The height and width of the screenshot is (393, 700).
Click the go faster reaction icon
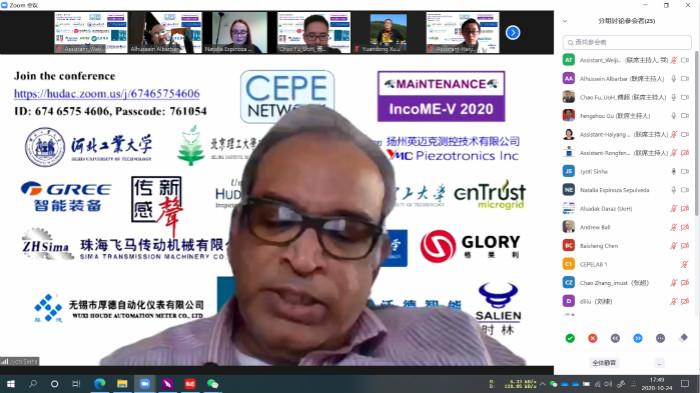(x=638, y=338)
